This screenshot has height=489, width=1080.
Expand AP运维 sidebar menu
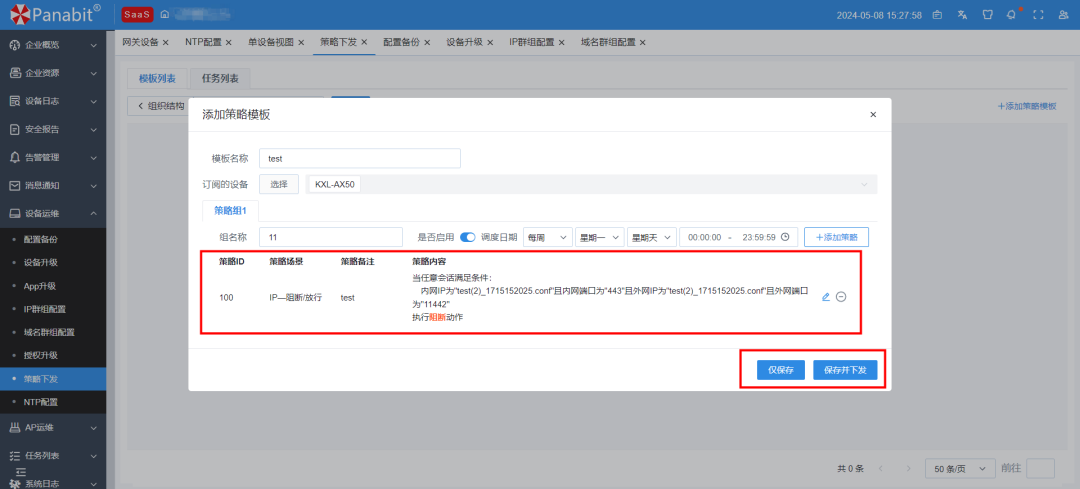53,428
